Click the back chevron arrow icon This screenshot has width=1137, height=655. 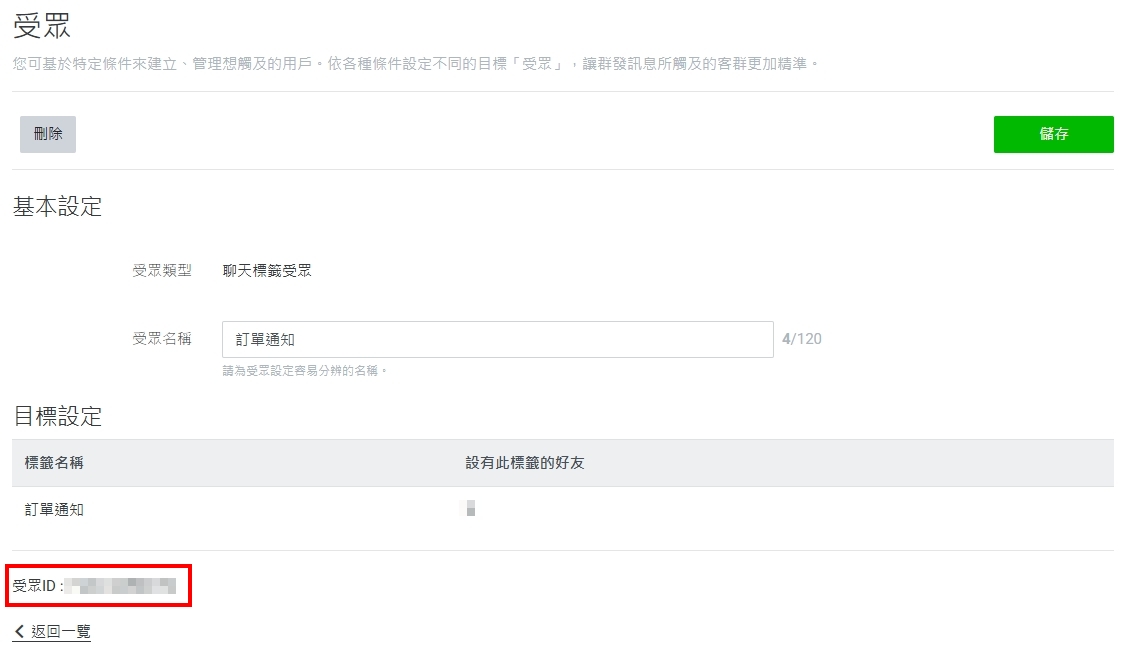(19, 631)
